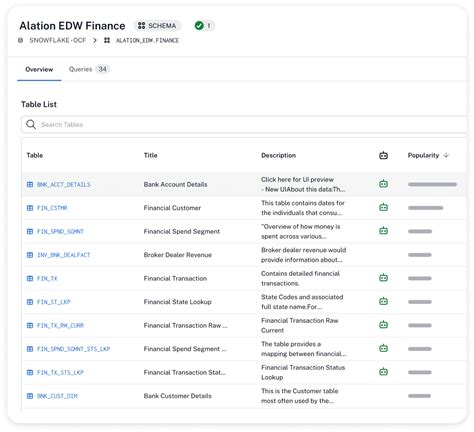Click the 'Bank Customer Details' title cell

[177, 396]
